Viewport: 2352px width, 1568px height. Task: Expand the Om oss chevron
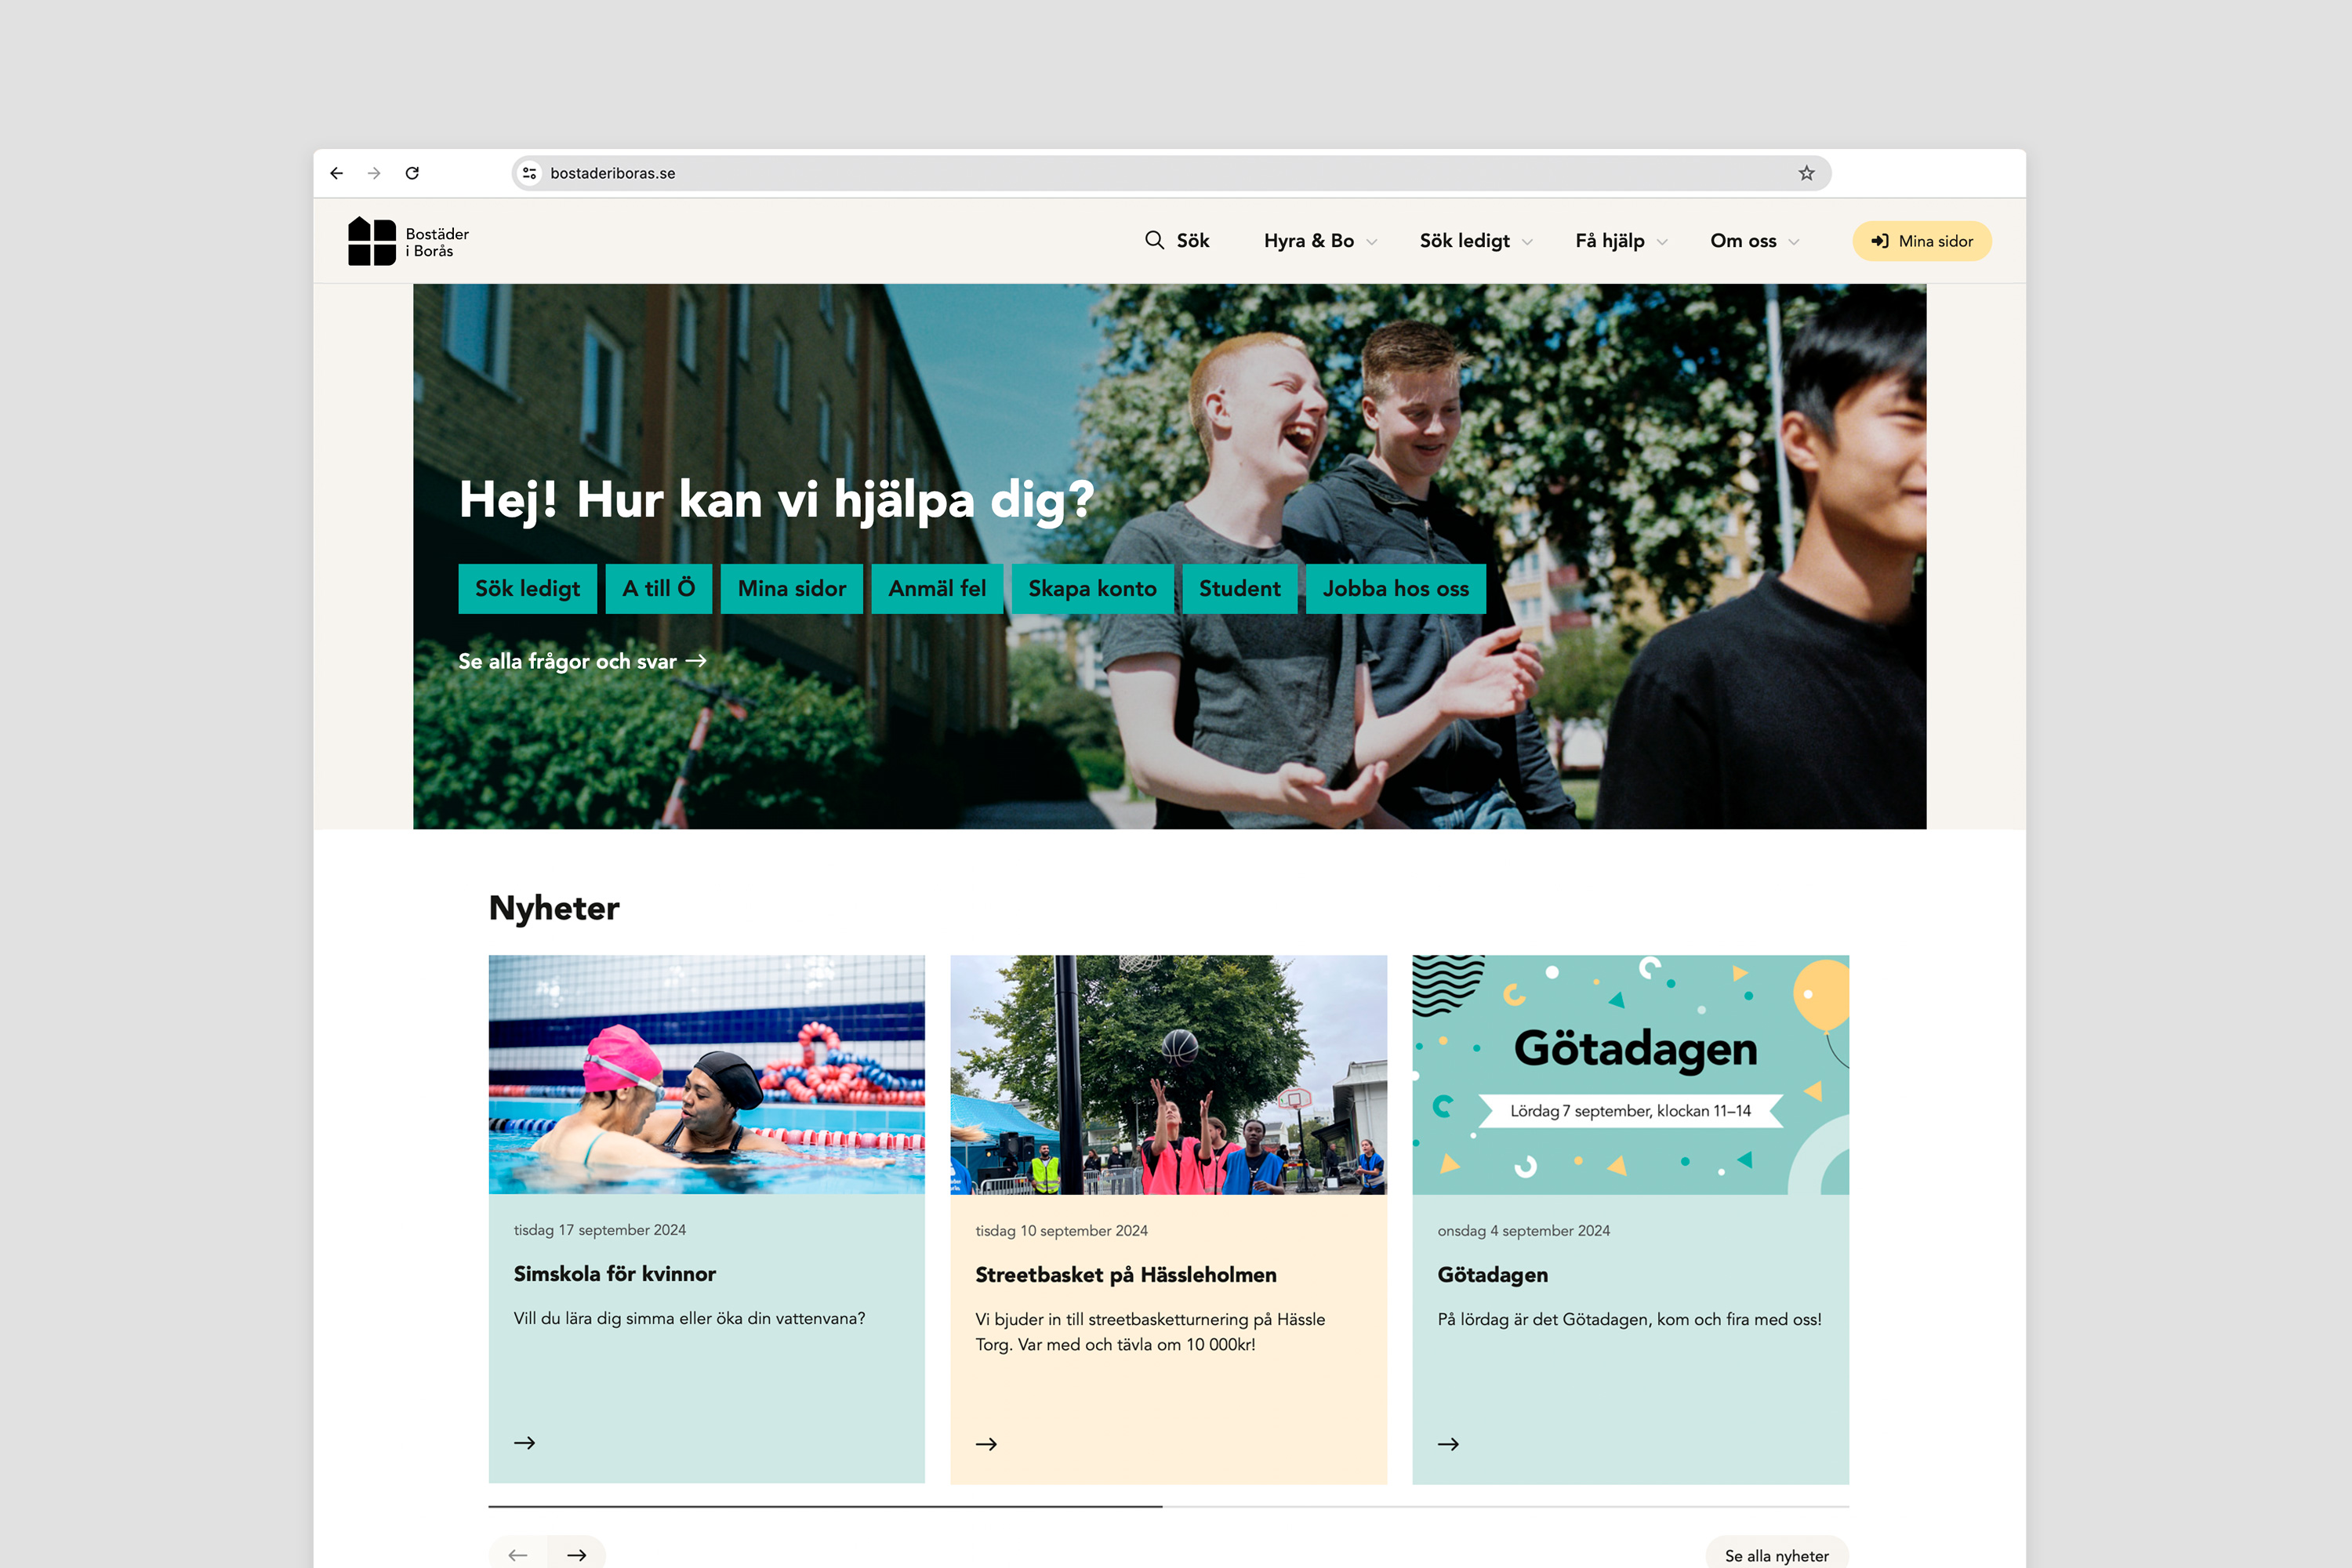pos(1794,242)
